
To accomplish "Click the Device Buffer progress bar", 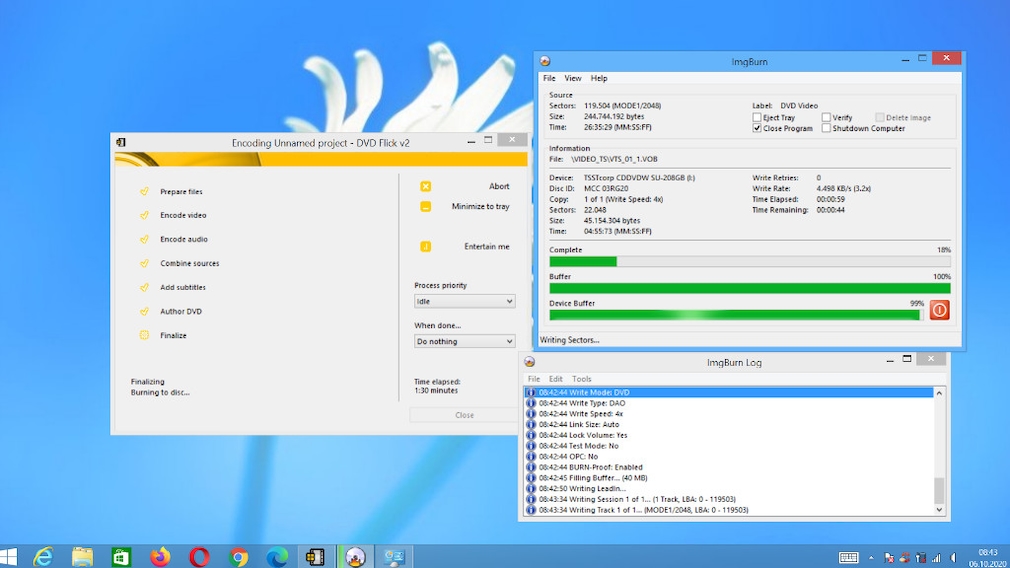I will tap(736, 315).
